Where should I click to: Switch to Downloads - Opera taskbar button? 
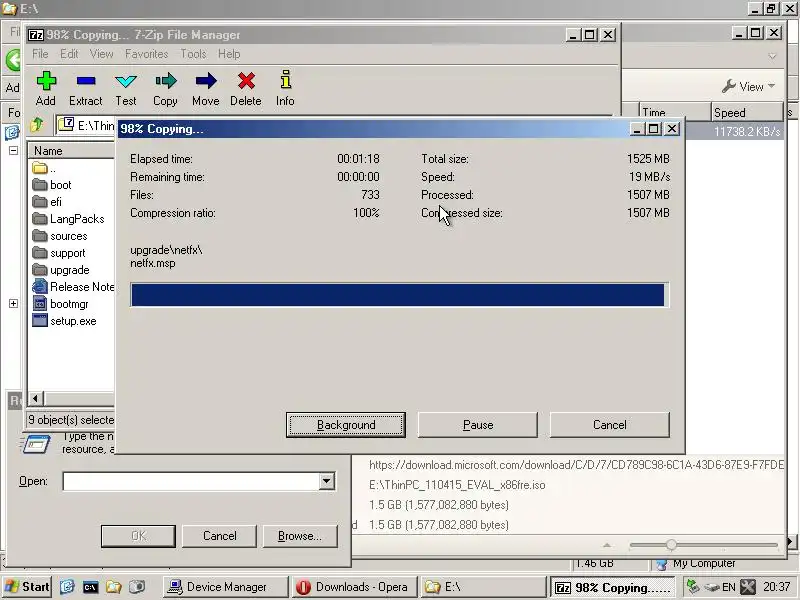pos(354,587)
